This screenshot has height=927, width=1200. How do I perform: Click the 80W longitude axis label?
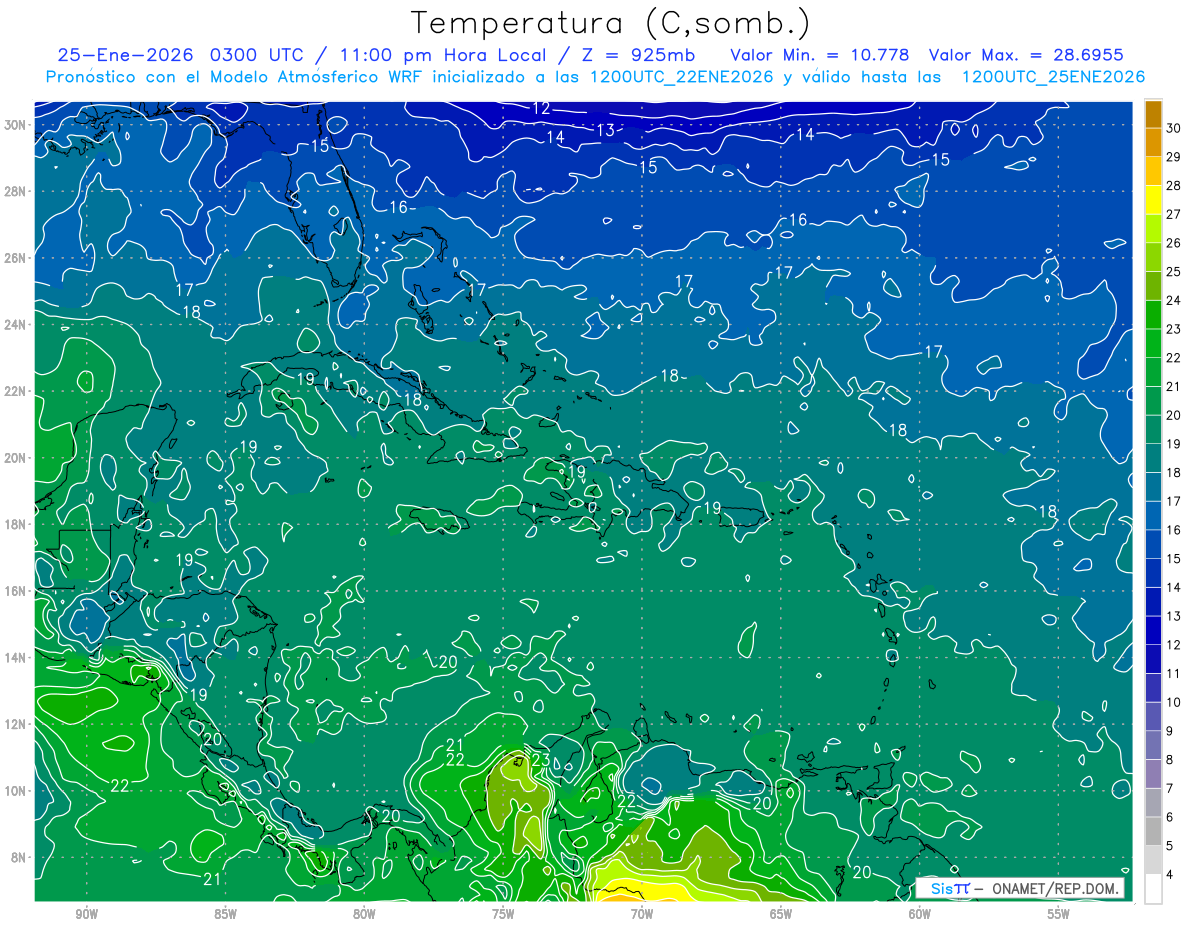pos(364,914)
